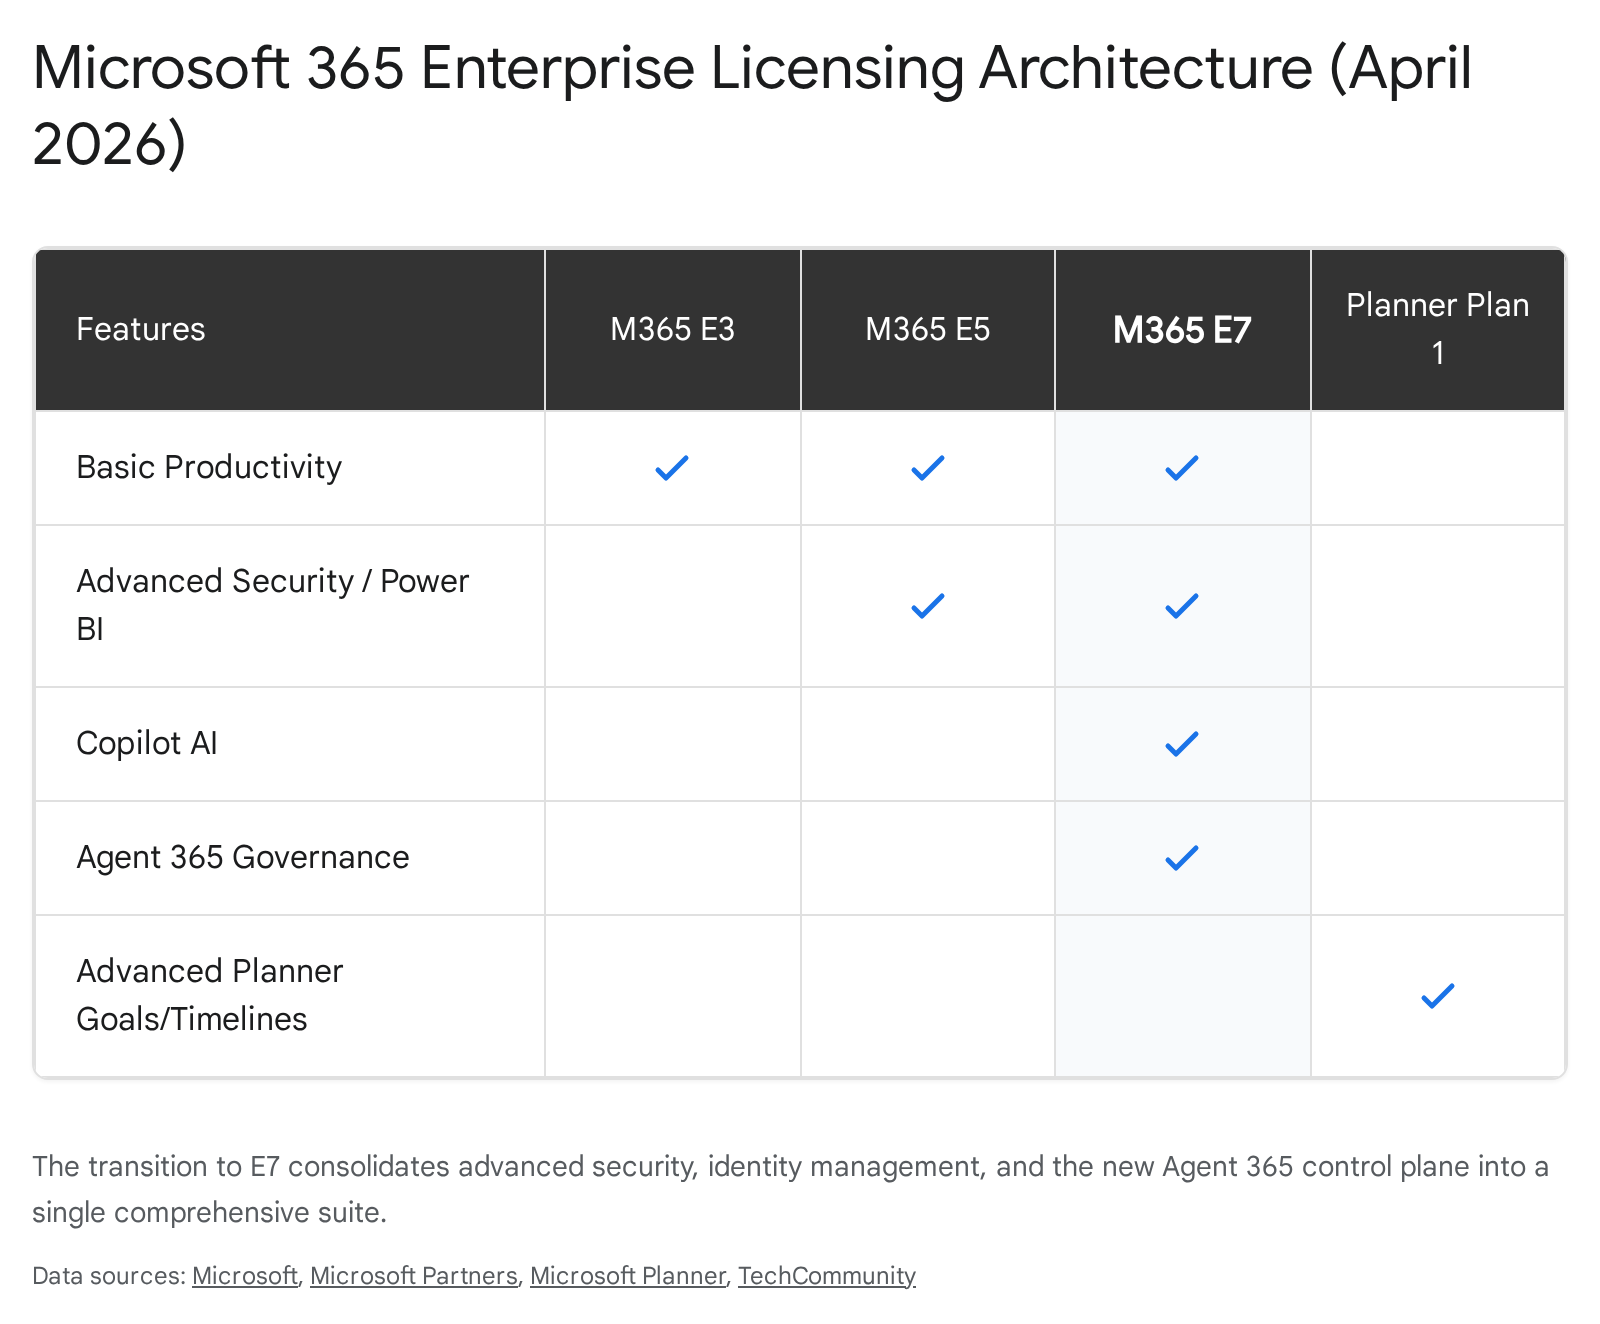1600x1324 pixels.
Task: Click the M365 E7 Advanced Security checkmark
Action: 1182,606
